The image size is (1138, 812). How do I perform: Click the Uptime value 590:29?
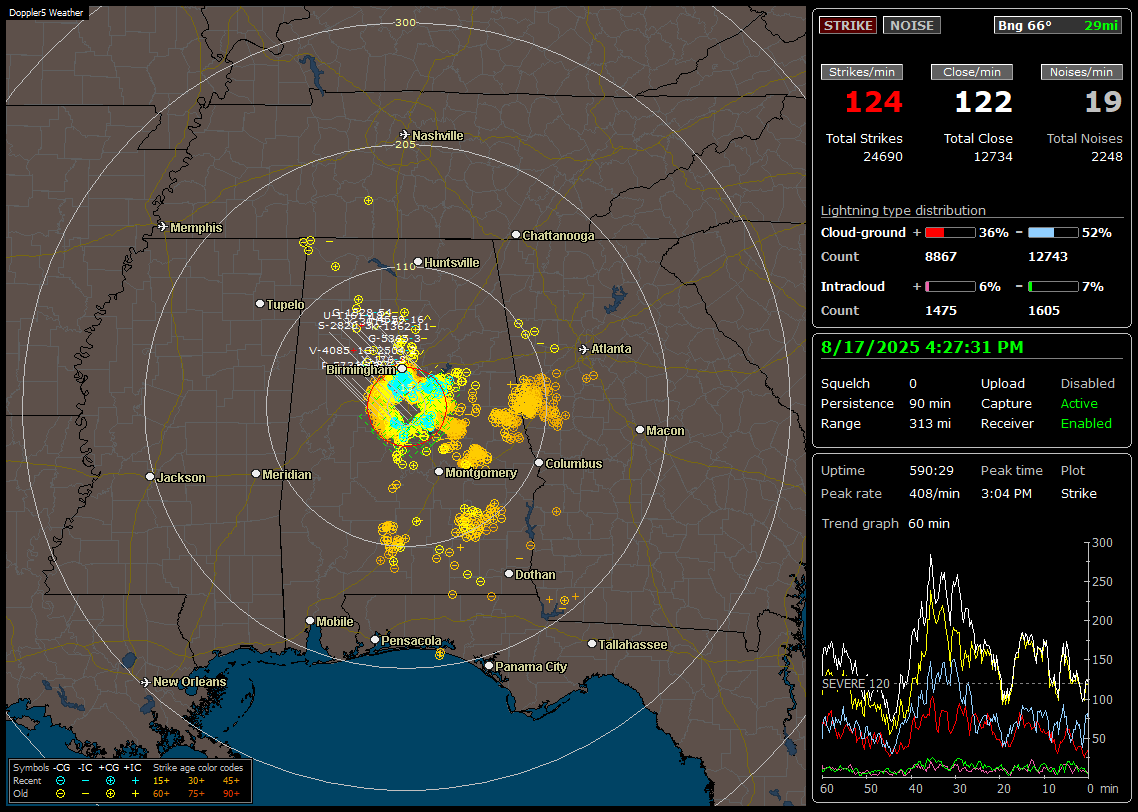pos(931,471)
